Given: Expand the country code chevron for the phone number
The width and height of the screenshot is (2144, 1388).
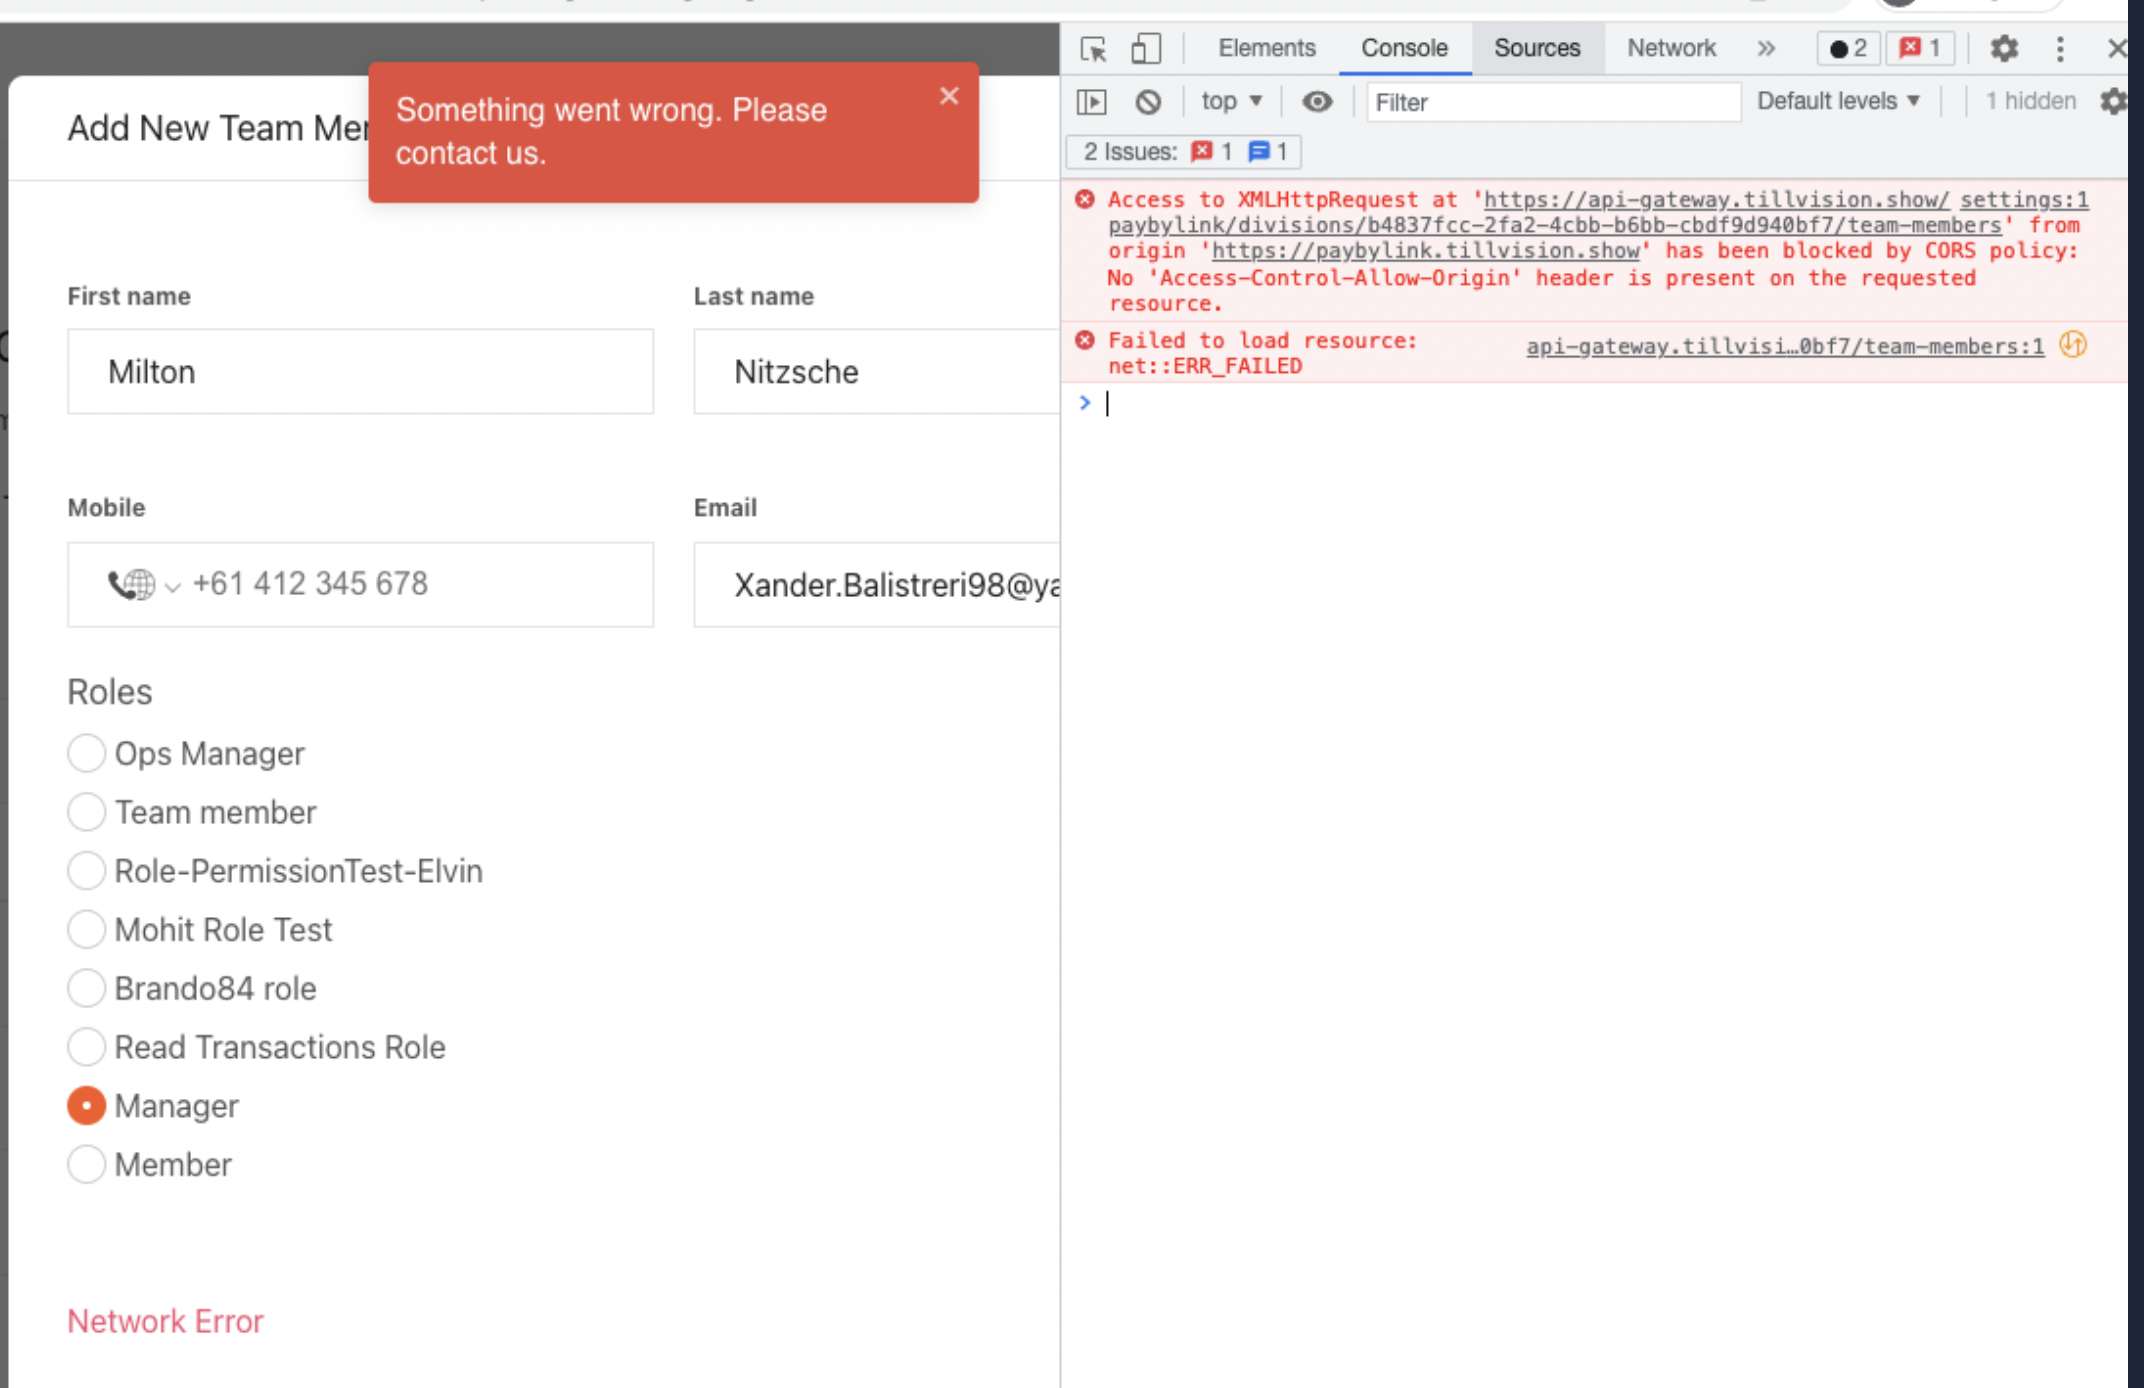Looking at the screenshot, I should click(173, 585).
